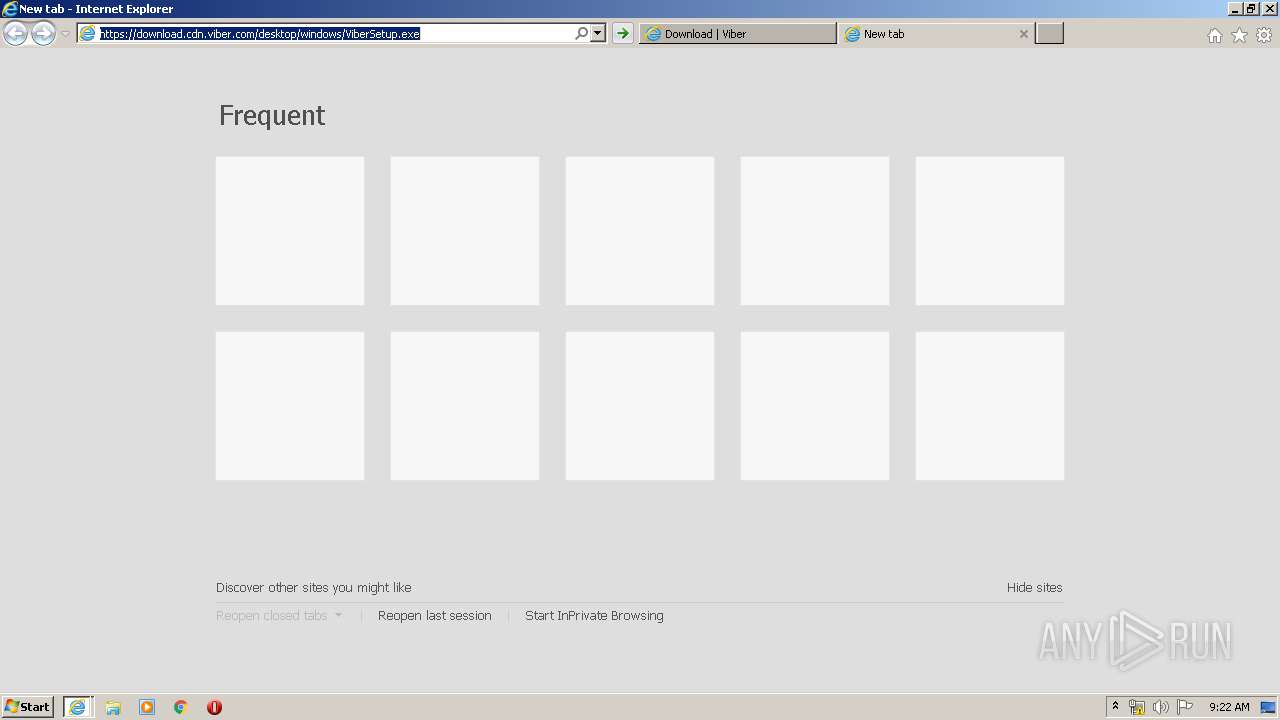Open a blank new tab button
The image size is (1280, 720).
[1049, 33]
